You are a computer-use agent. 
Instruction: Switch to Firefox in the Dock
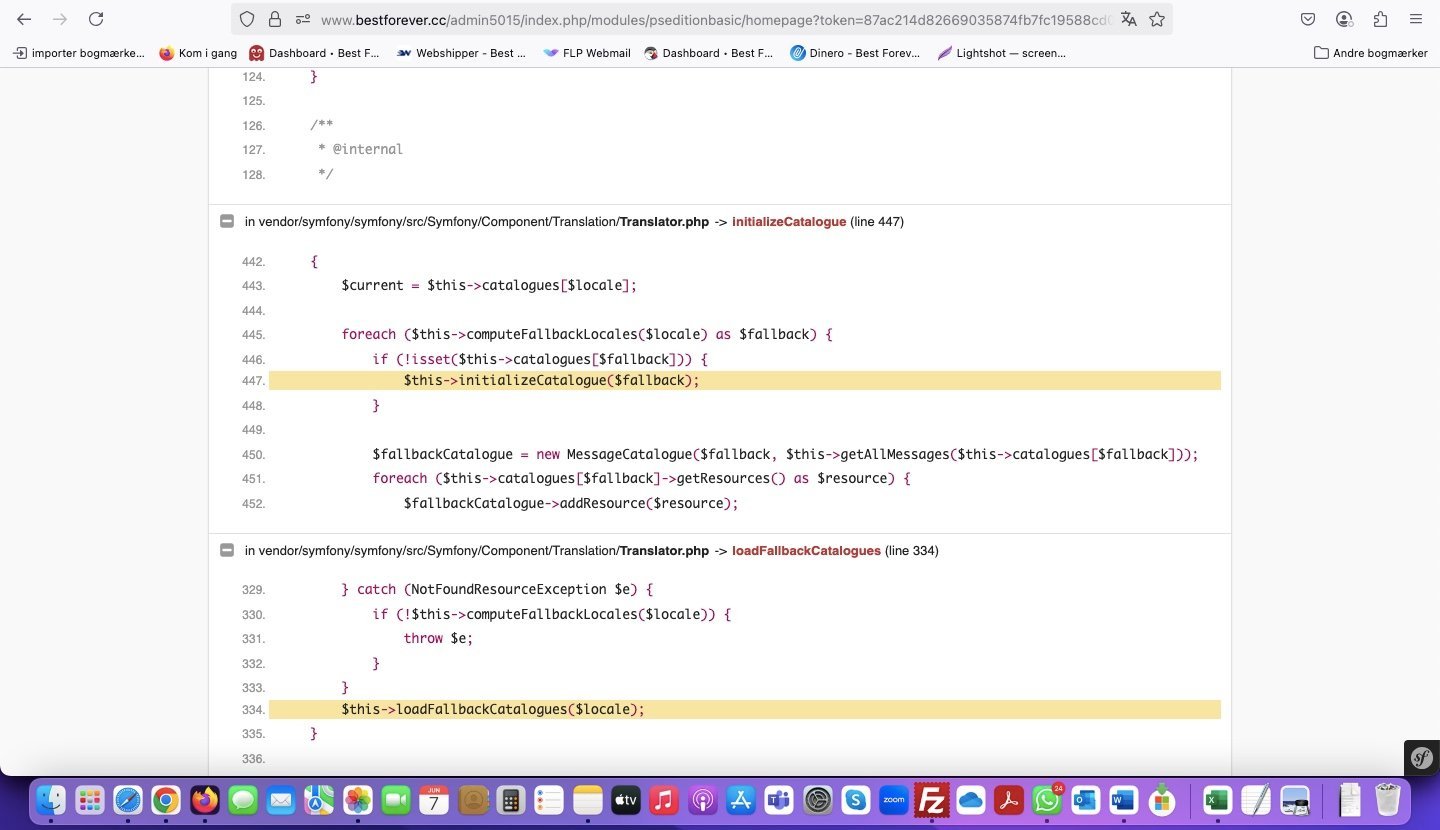click(x=205, y=800)
